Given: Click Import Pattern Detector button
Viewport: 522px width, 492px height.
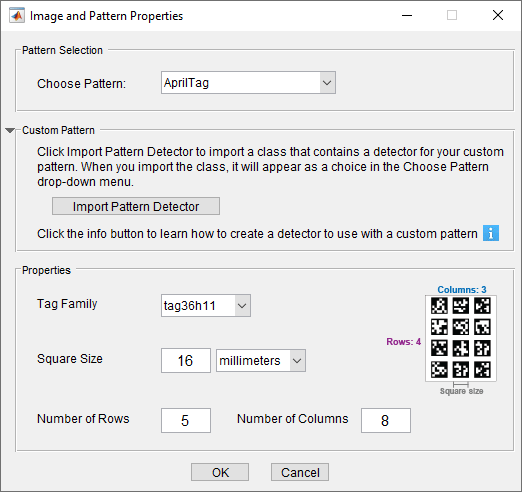Looking at the screenshot, I should (136, 206).
